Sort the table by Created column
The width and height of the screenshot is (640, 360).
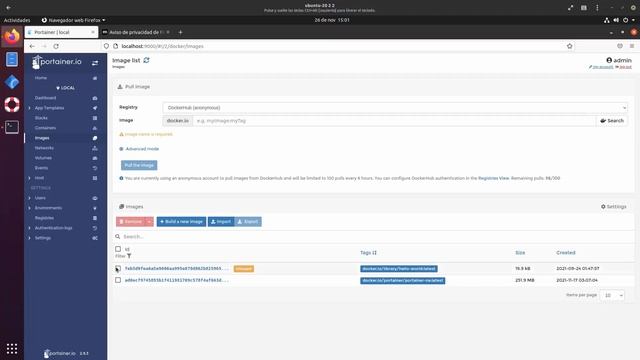click(x=566, y=253)
